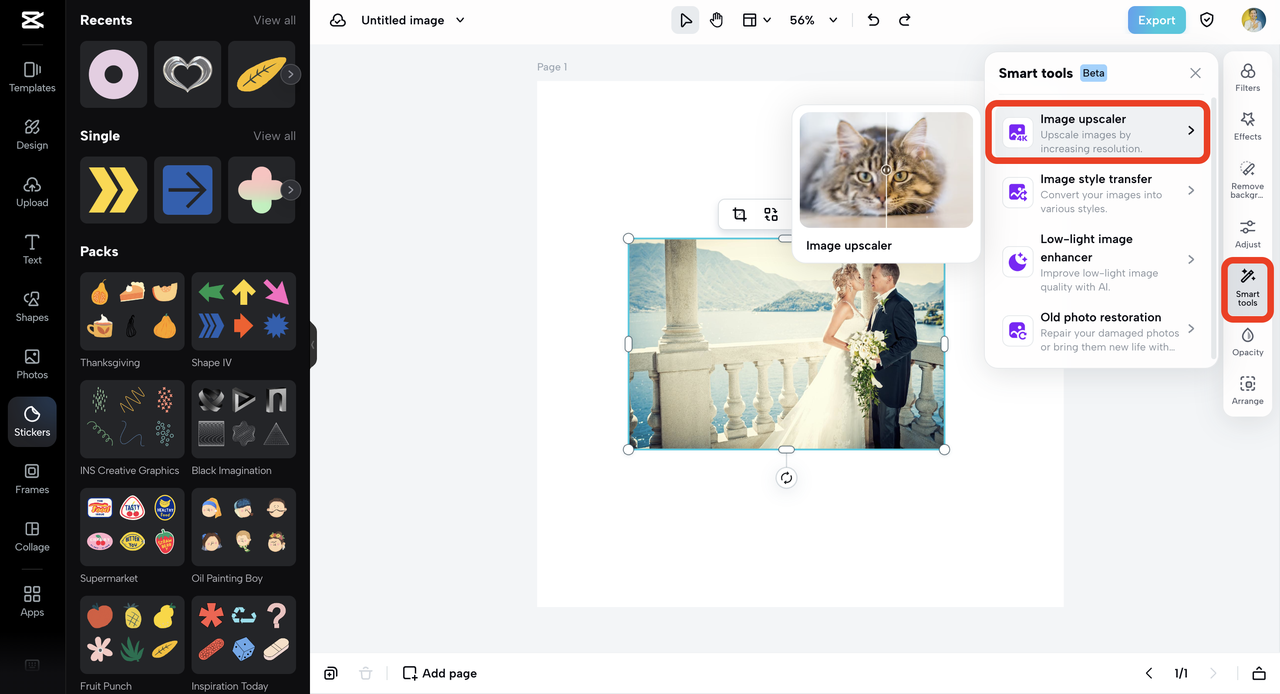This screenshot has width=1280, height=694.
Task: Open the Remove background tool
Action: [x=1248, y=179]
